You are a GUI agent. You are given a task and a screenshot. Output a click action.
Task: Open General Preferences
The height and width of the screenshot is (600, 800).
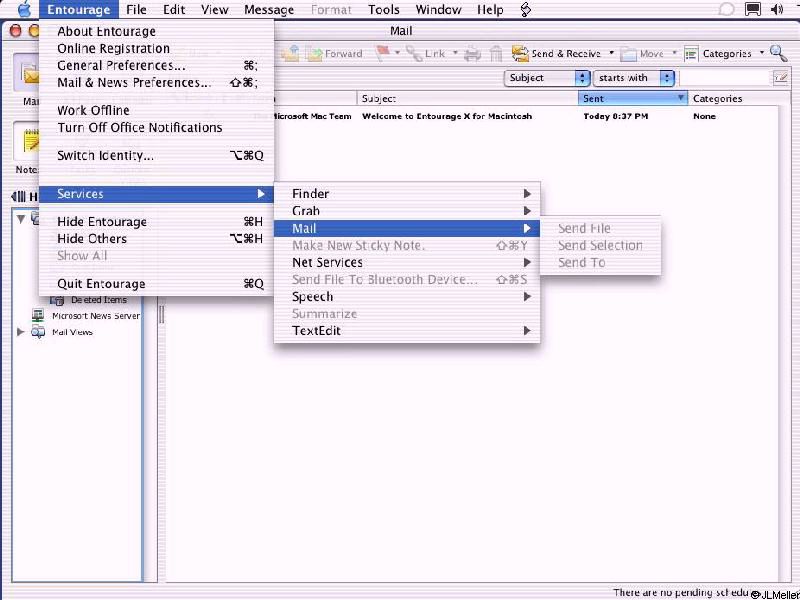point(157,65)
